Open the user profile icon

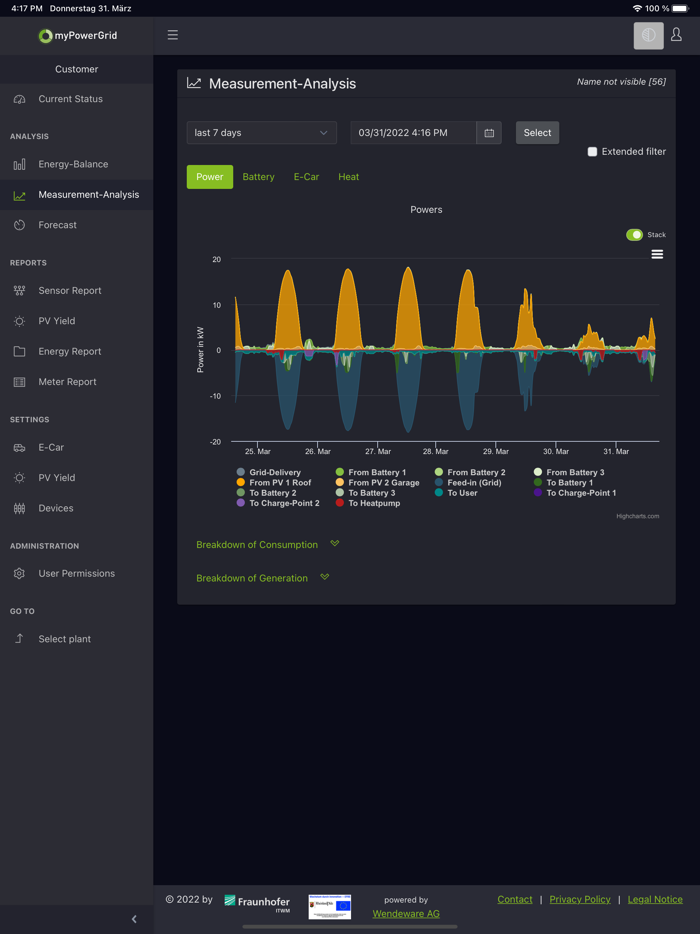pyautogui.click(x=676, y=35)
